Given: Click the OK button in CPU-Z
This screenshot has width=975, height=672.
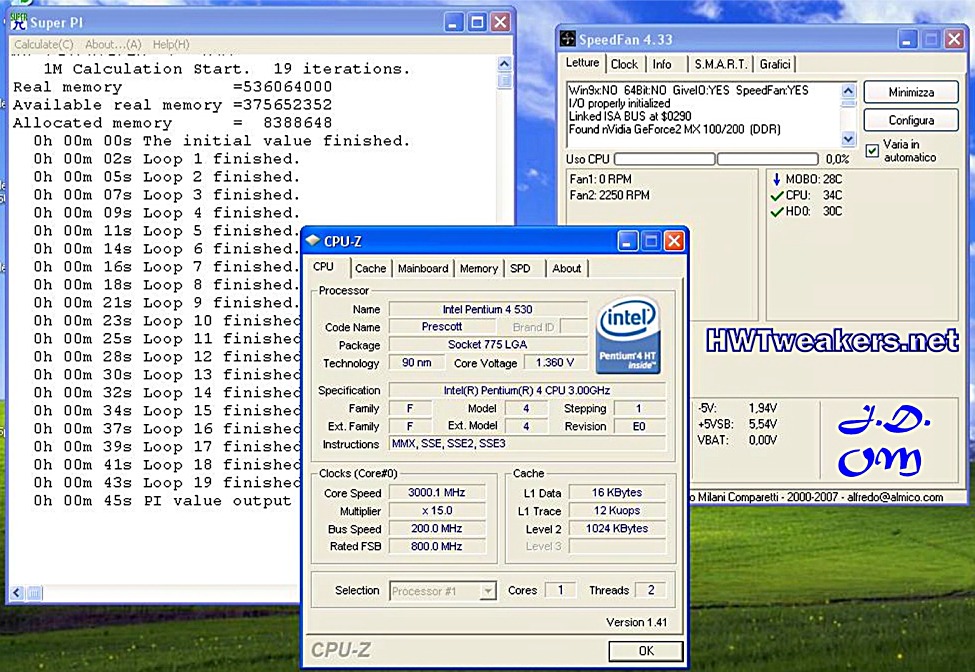Looking at the screenshot, I should (x=646, y=651).
